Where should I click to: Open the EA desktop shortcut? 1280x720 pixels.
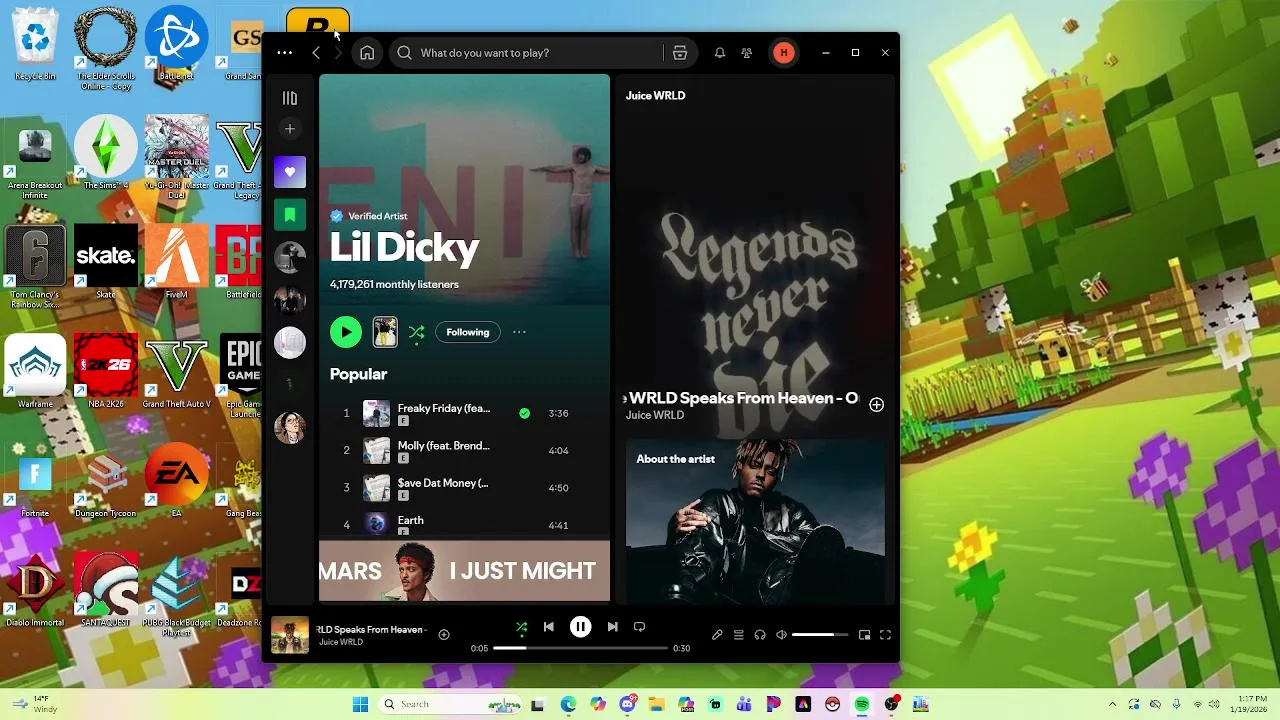[177, 481]
